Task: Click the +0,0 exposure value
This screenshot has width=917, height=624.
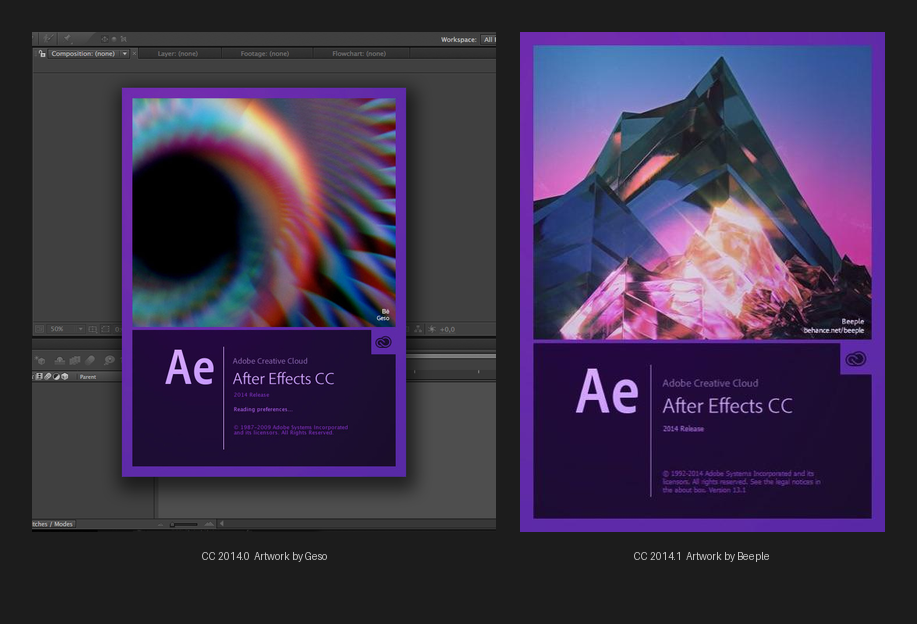Action: (x=447, y=329)
